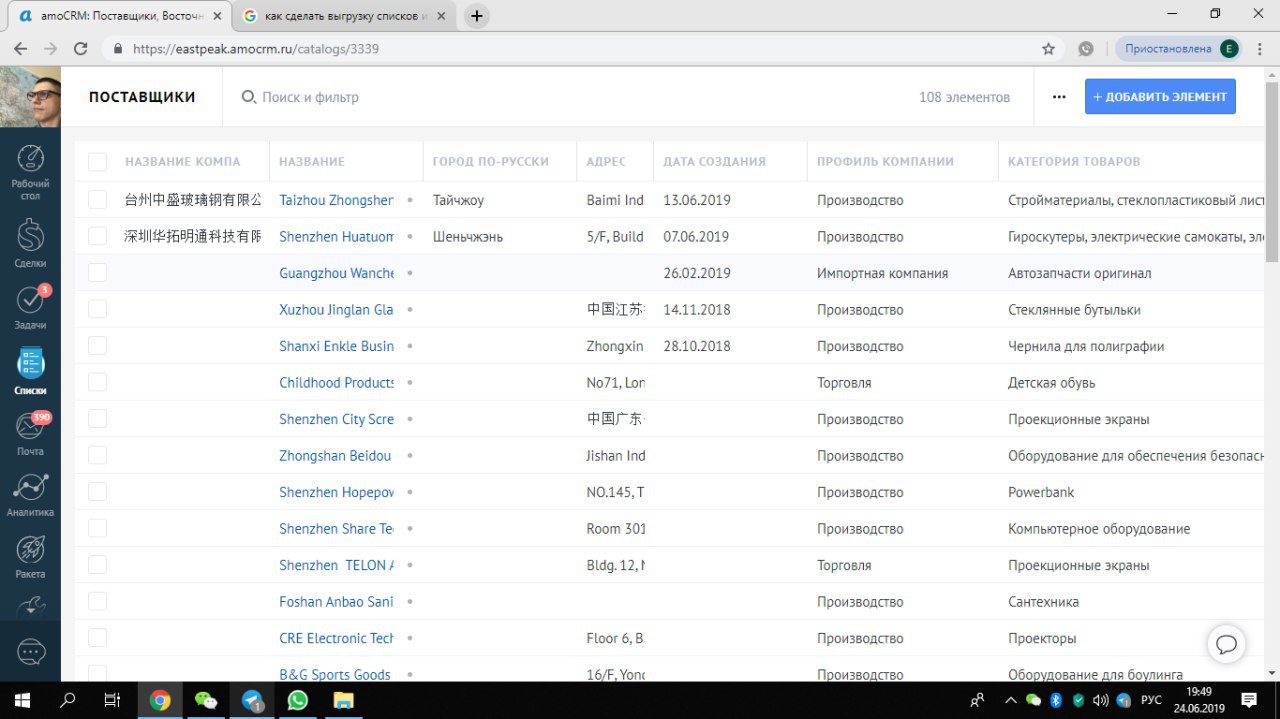Click the Windows Start button

(x=22, y=700)
